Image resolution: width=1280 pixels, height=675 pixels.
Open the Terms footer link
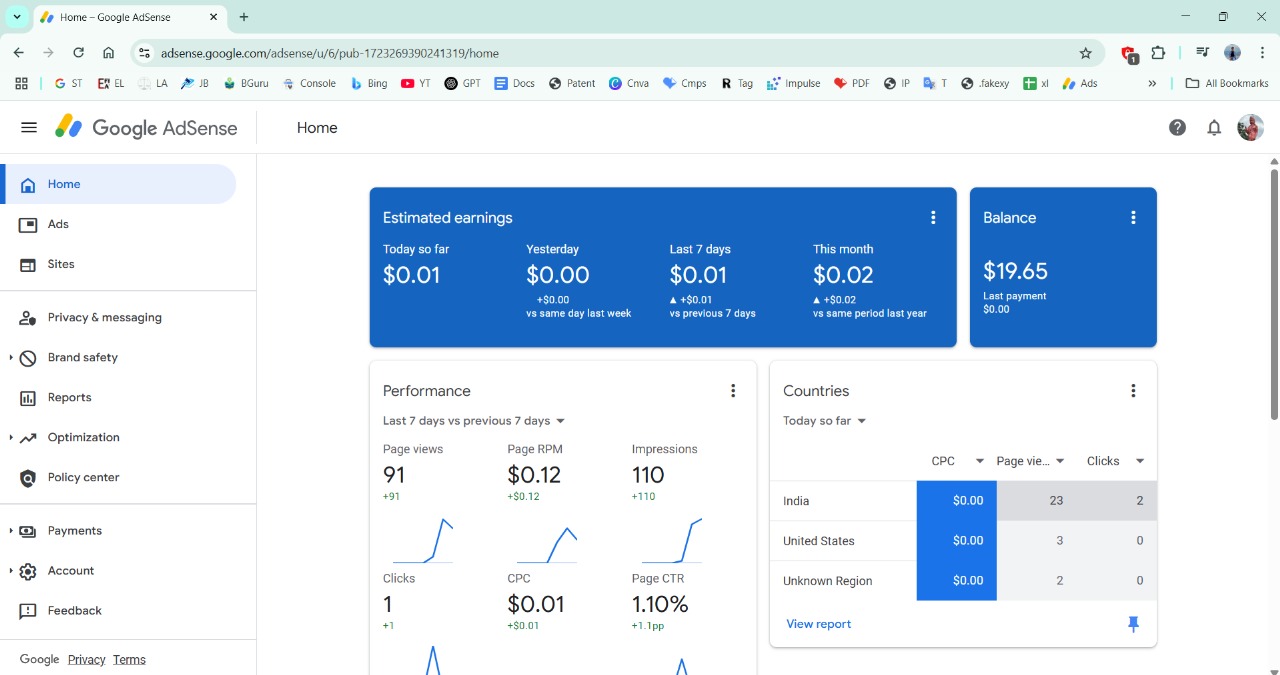pos(129,659)
